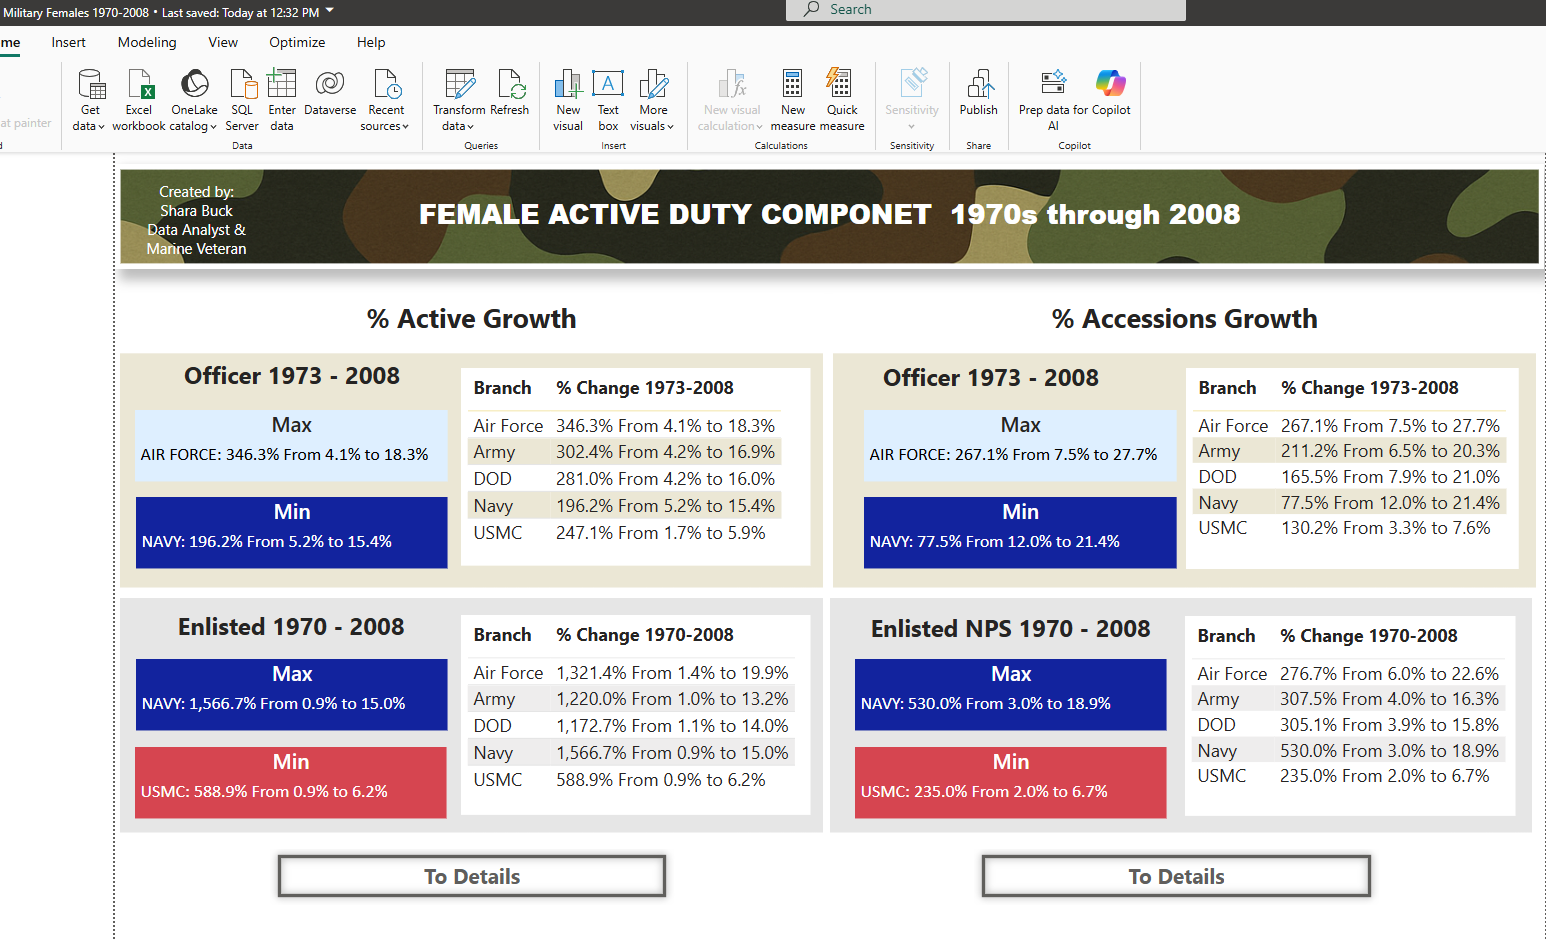This screenshot has height=939, width=1546.
Task: Click the Search box in title bar
Action: click(985, 10)
